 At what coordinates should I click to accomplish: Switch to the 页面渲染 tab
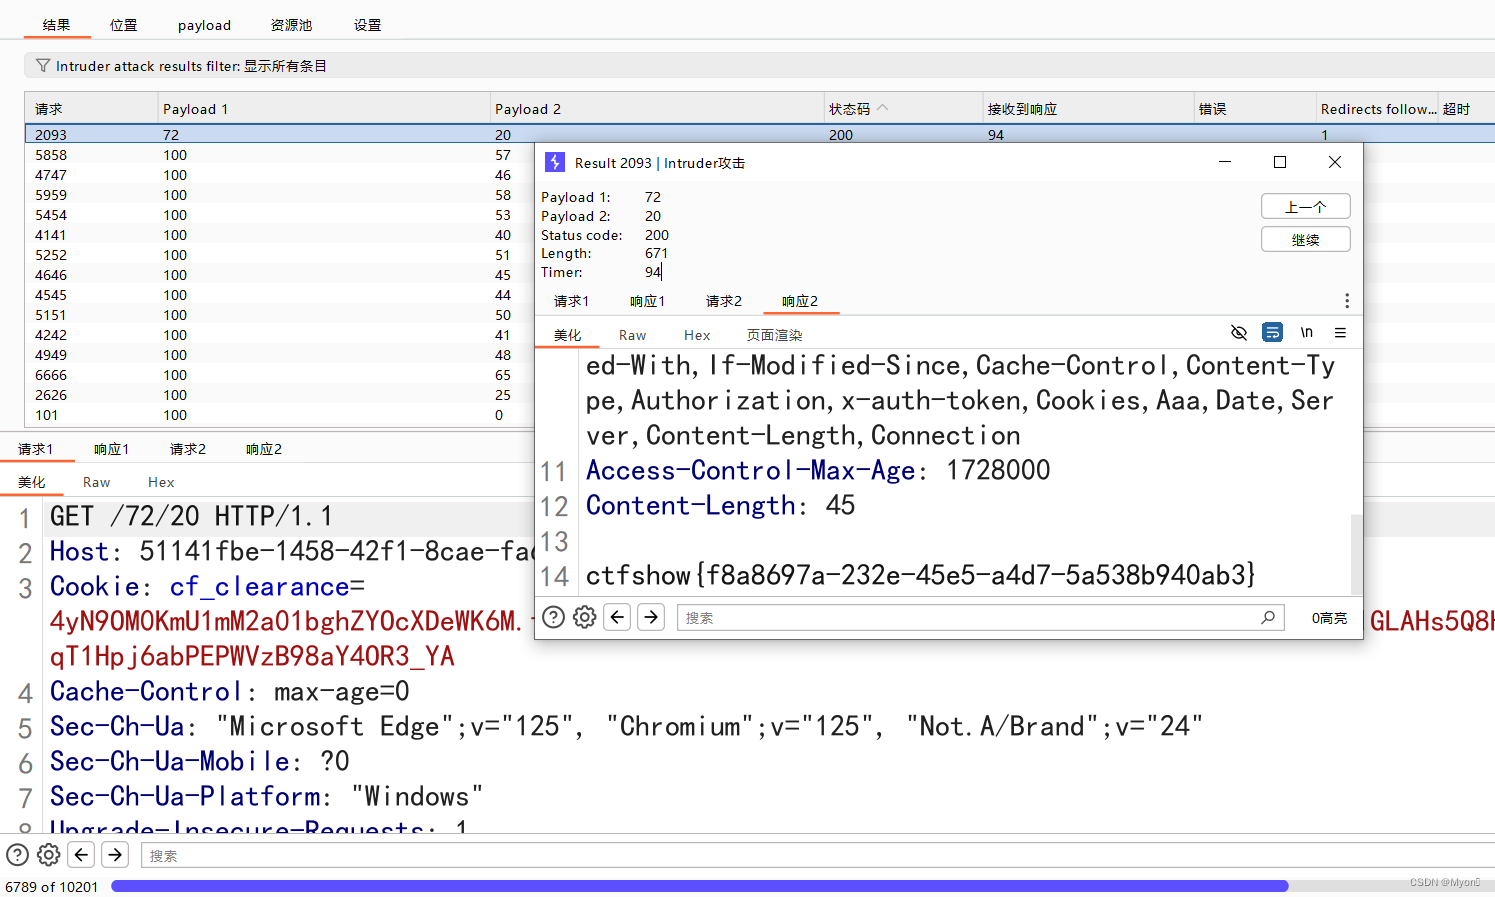coord(774,334)
